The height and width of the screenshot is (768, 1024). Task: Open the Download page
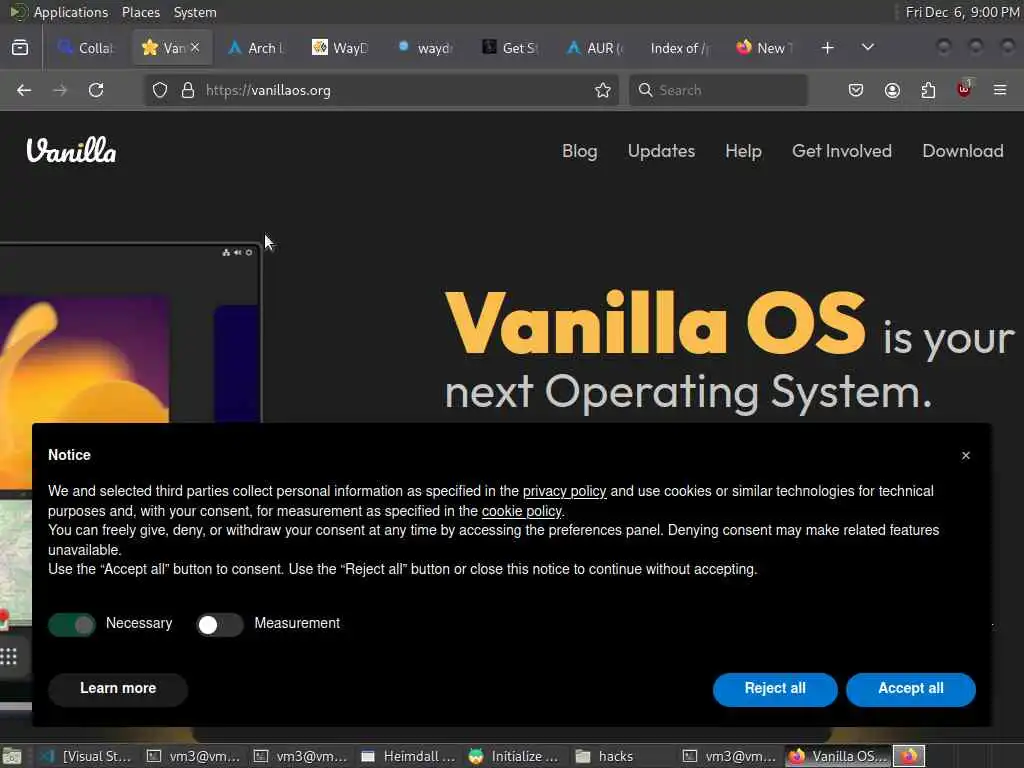963,151
